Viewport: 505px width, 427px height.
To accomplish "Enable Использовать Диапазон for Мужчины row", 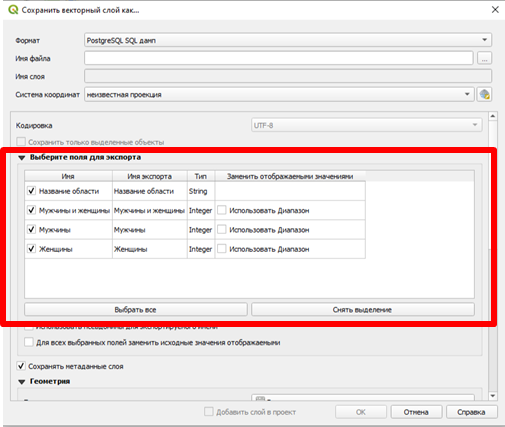I will click(x=222, y=229).
